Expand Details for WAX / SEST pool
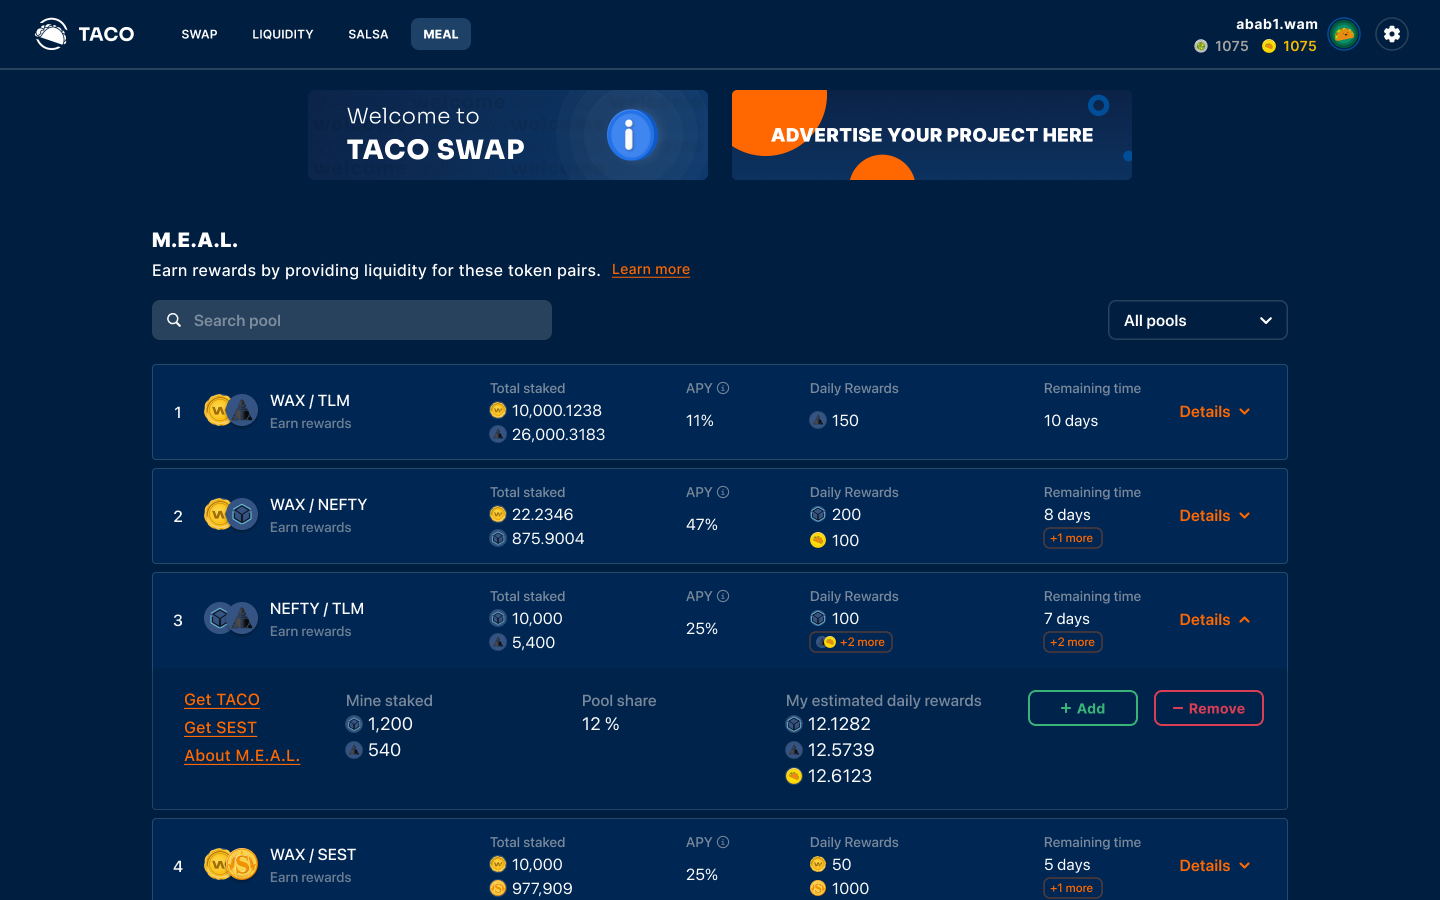Image resolution: width=1440 pixels, height=900 pixels. pyautogui.click(x=1215, y=866)
